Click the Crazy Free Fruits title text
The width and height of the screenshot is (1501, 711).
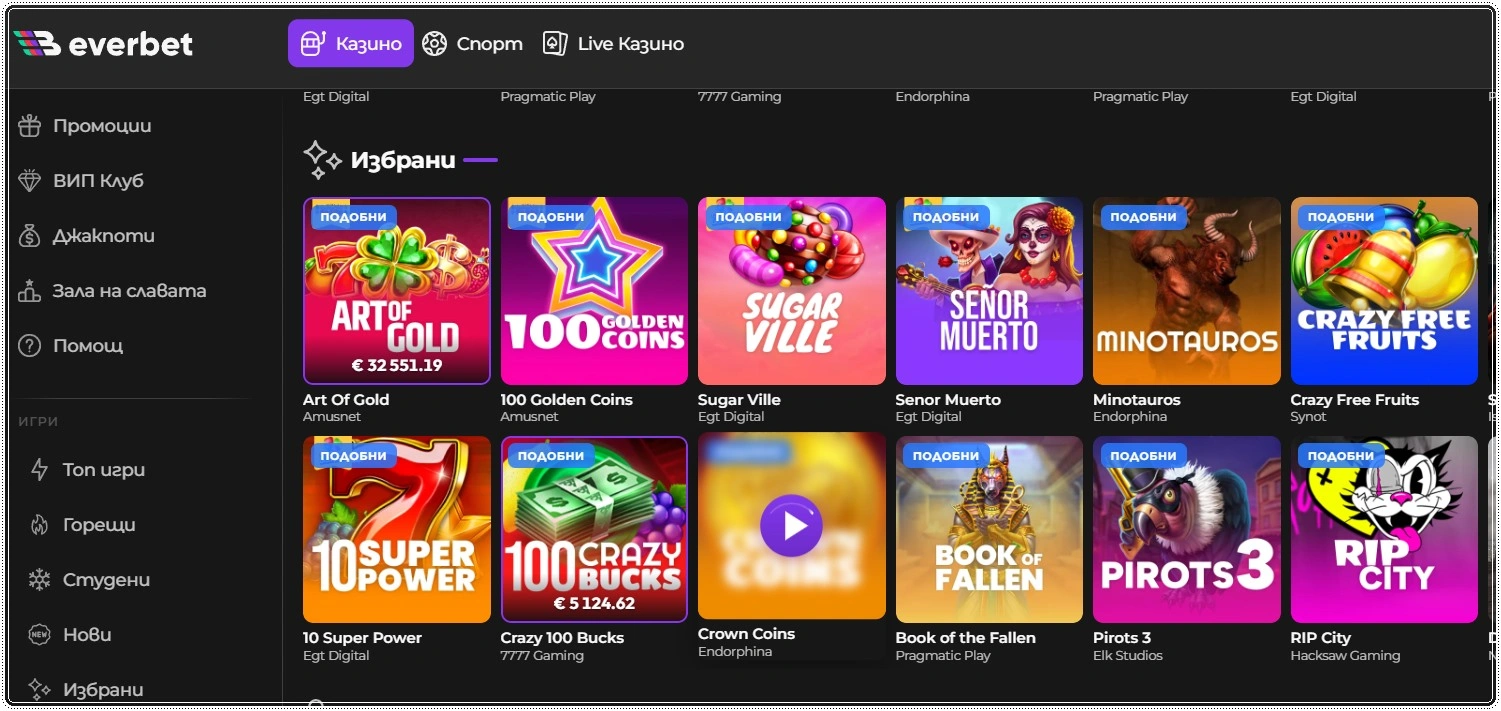pos(1355,399)
